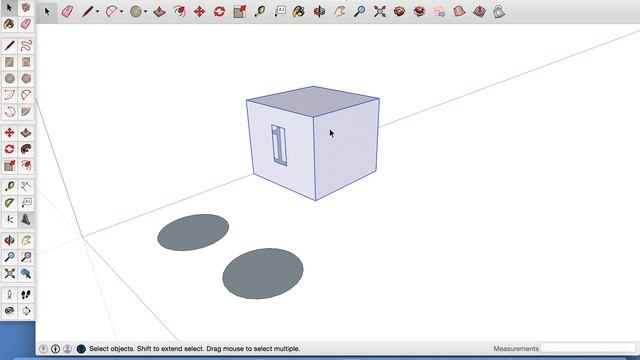This screenshot has height=360, width=640.
Task: Select the Rectangle tool in left palette
Action: click(9, 62)
